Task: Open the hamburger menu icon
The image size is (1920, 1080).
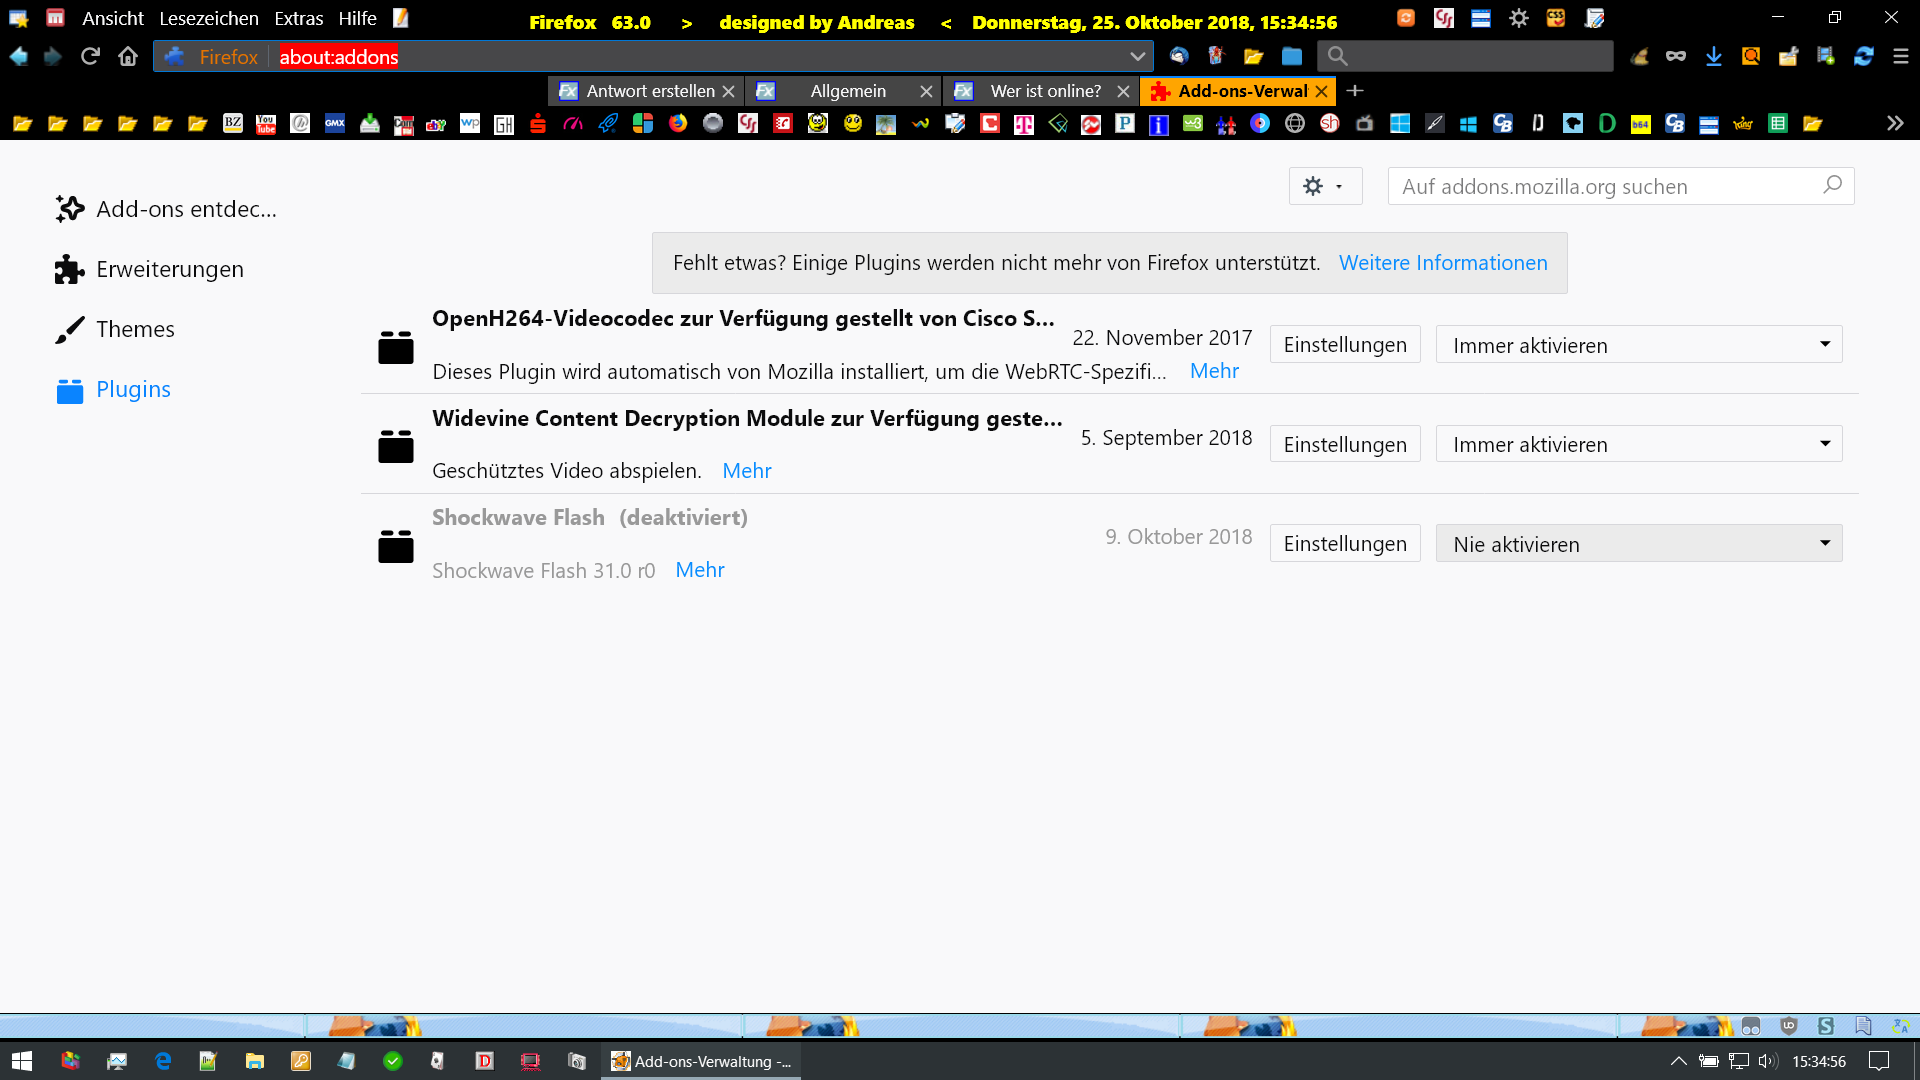Action: tap(1900, 57)
